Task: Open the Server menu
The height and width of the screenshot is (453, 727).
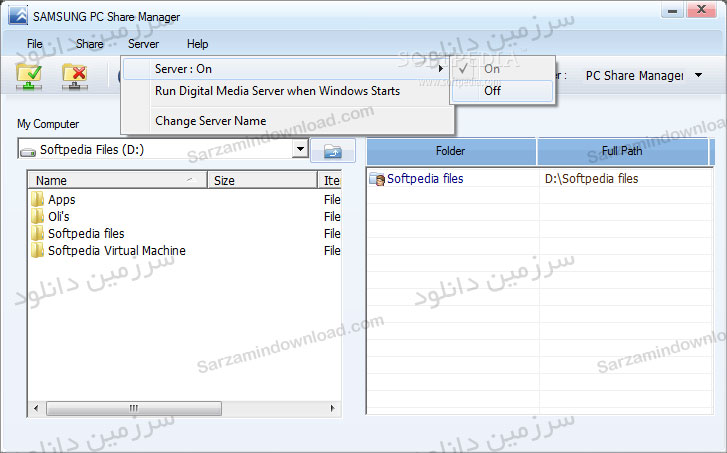Action: (143, 44)
